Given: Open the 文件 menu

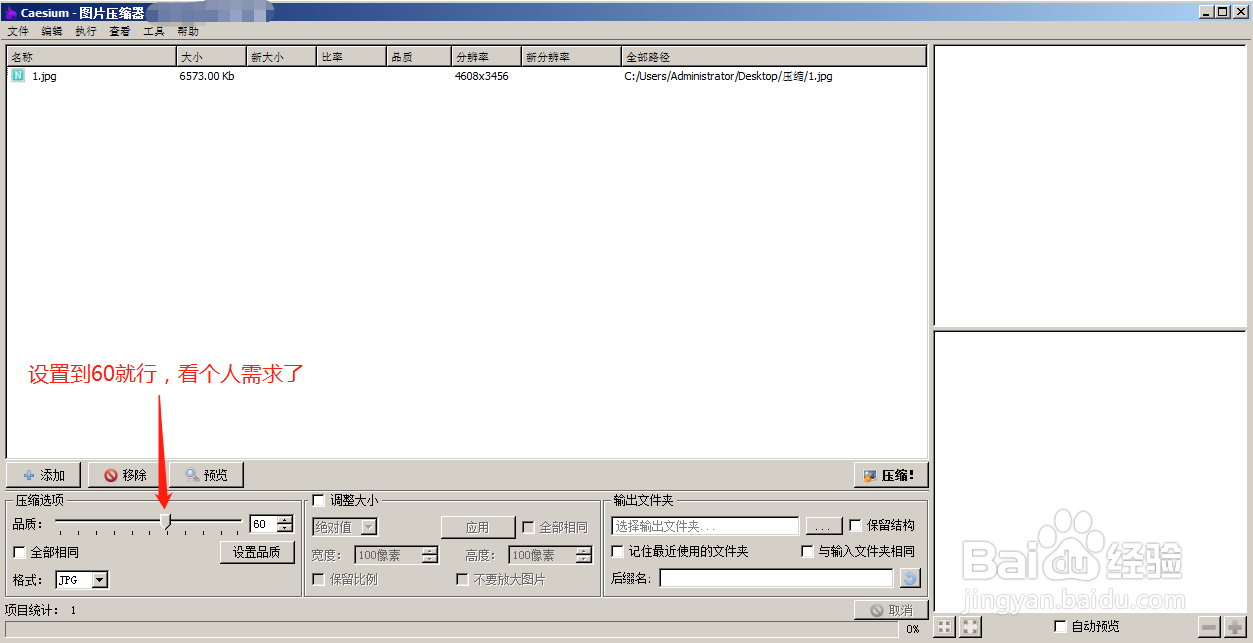Looking at the screenshot, I should tap(18, 32).
